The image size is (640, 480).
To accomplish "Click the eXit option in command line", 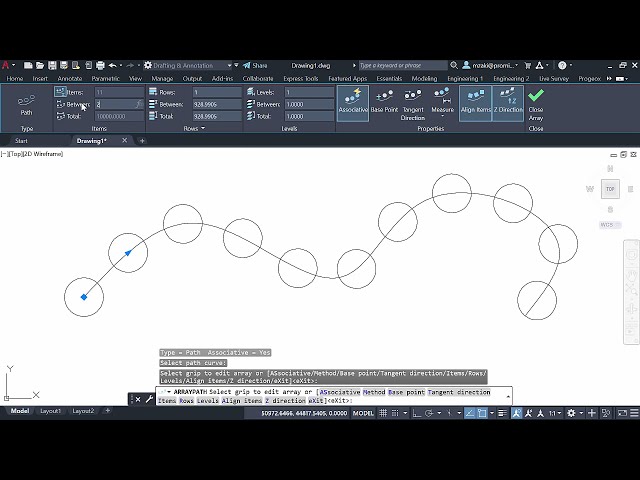I will (316, 401).
